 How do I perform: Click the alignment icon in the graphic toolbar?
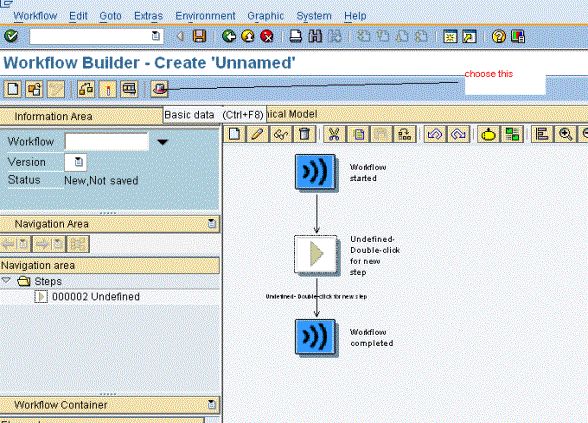point(542,134)
